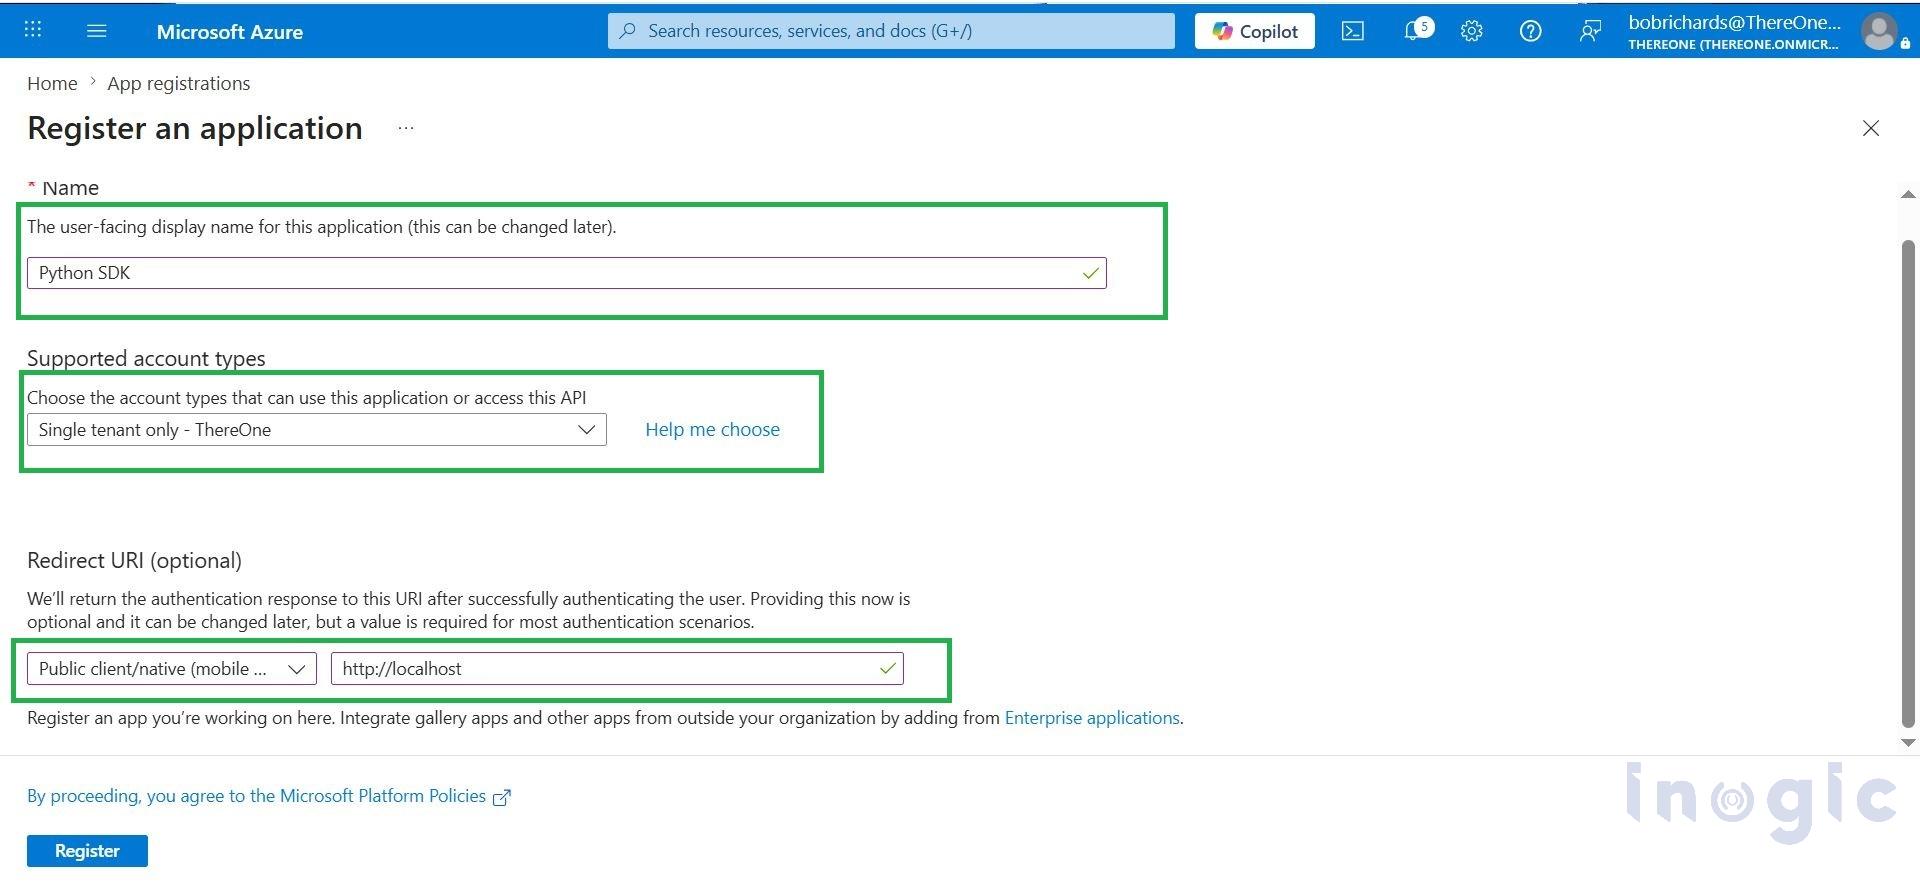Viewport: 1920px width, 892px height.
Task: Click the Name field containing Python SDK
Action: tap(566, 273)
